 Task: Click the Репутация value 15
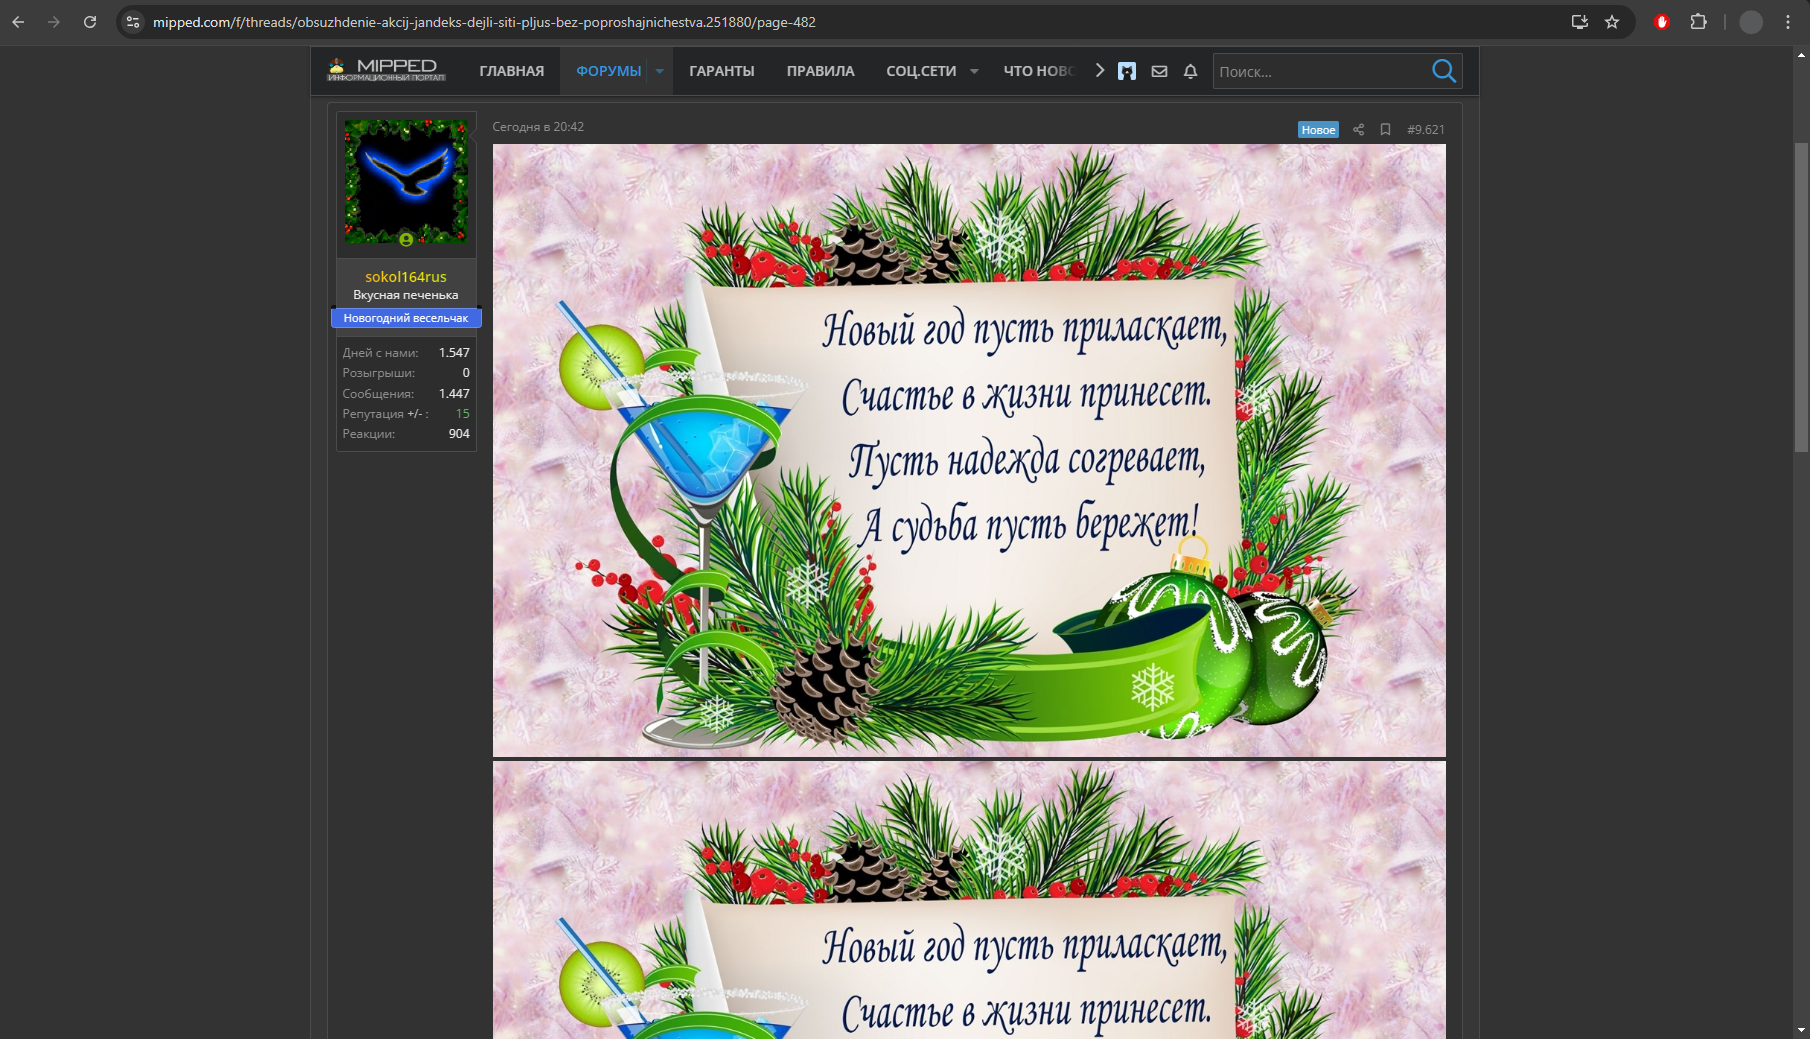tap(462, 414)
